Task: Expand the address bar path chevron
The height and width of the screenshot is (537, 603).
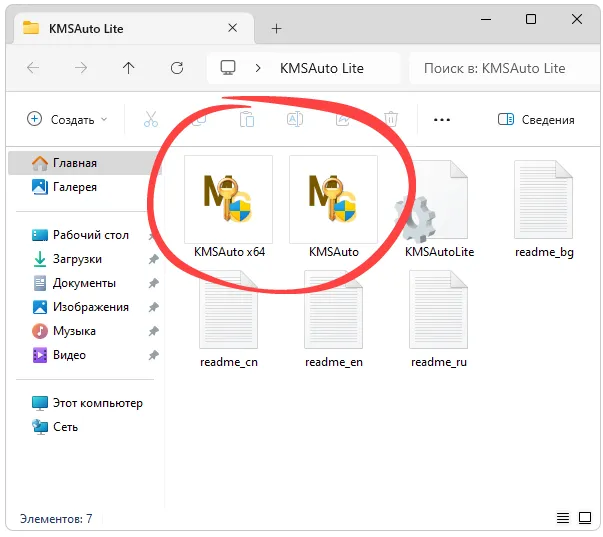Action: 258,68
